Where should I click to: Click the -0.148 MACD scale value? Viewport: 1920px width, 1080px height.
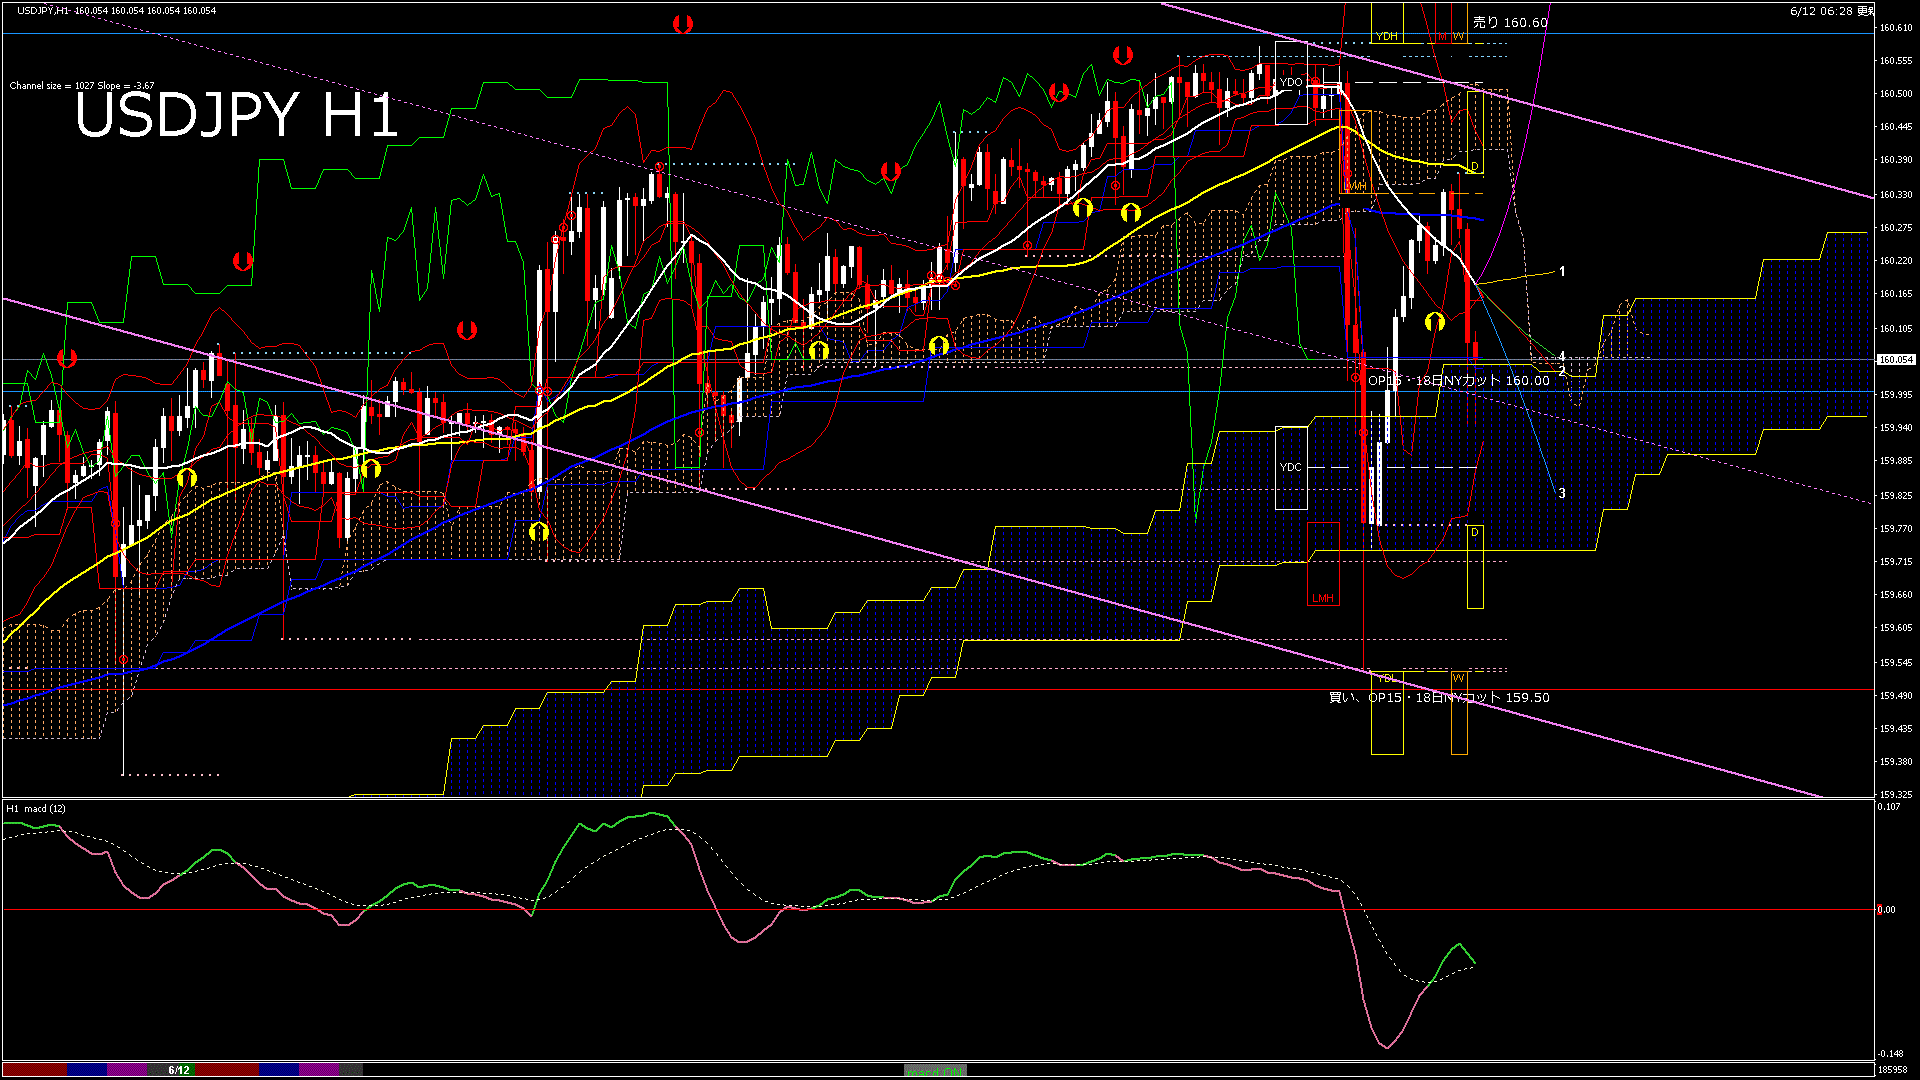point(1890,1054)
